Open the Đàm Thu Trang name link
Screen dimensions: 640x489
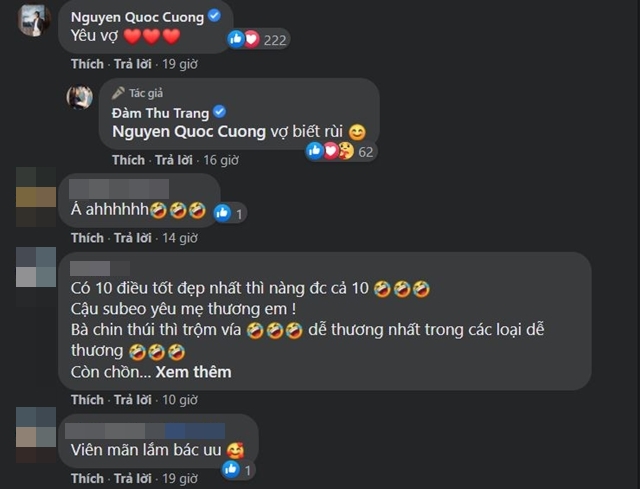click(x=160, y=113)
